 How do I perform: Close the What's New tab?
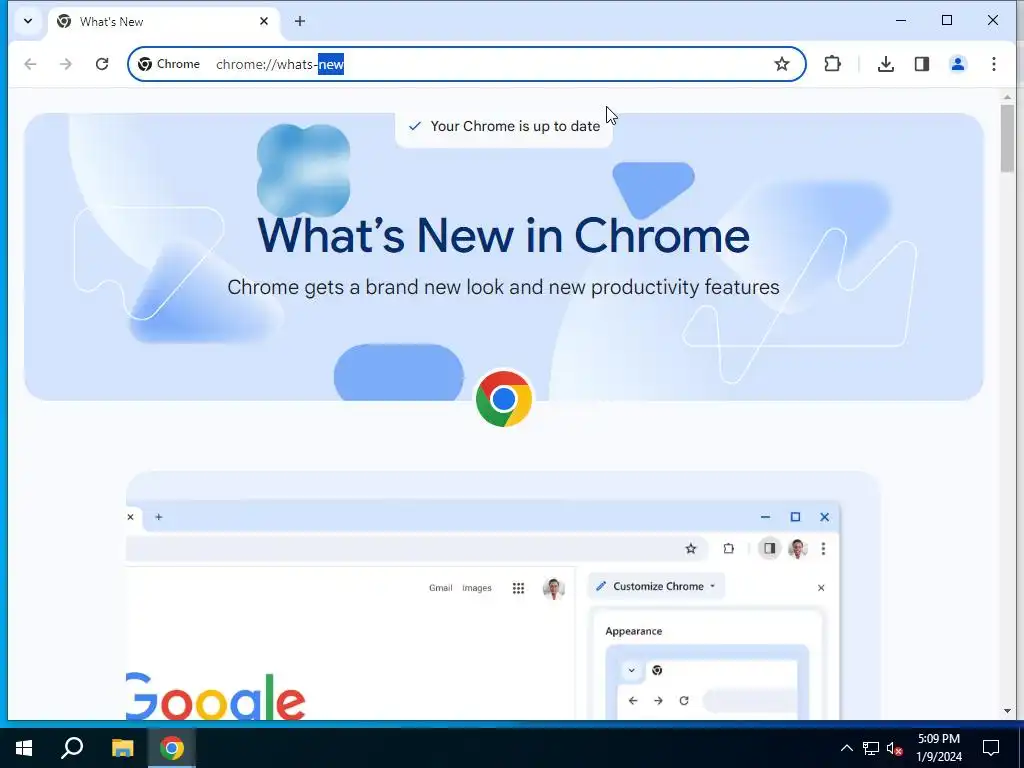pyautogui.click(x=264, y=21)
